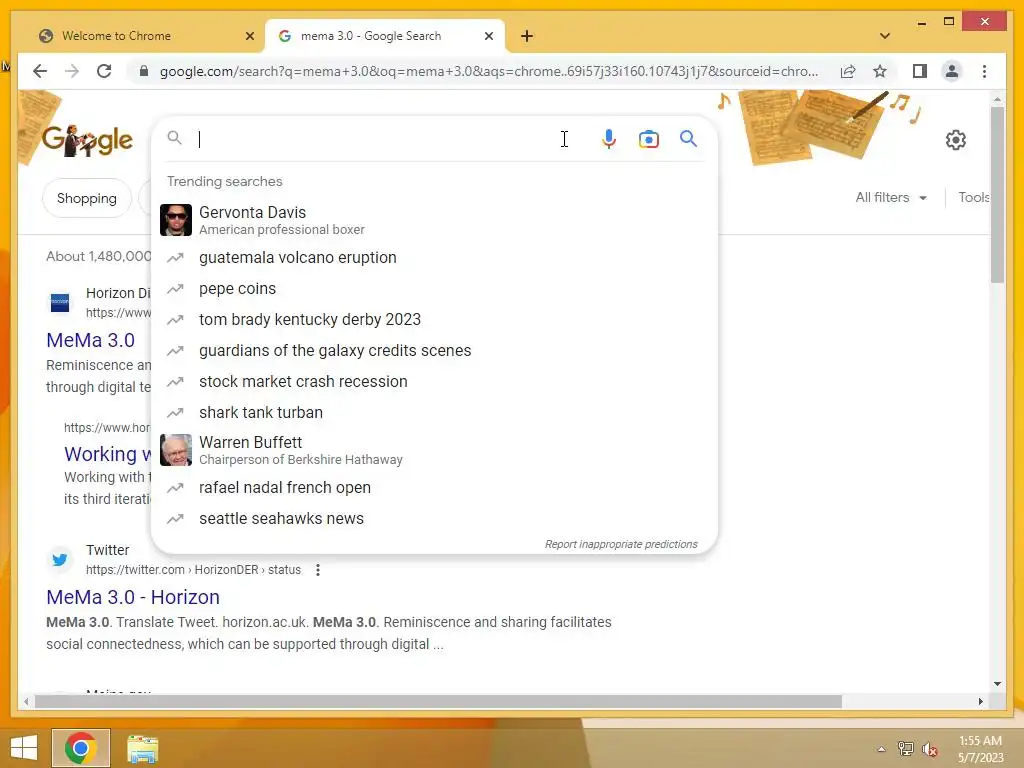Choose tom brady kentucky derby 2023 suggestion
This screenshot has width=1024, height=768.
click(x=434, y=319)
